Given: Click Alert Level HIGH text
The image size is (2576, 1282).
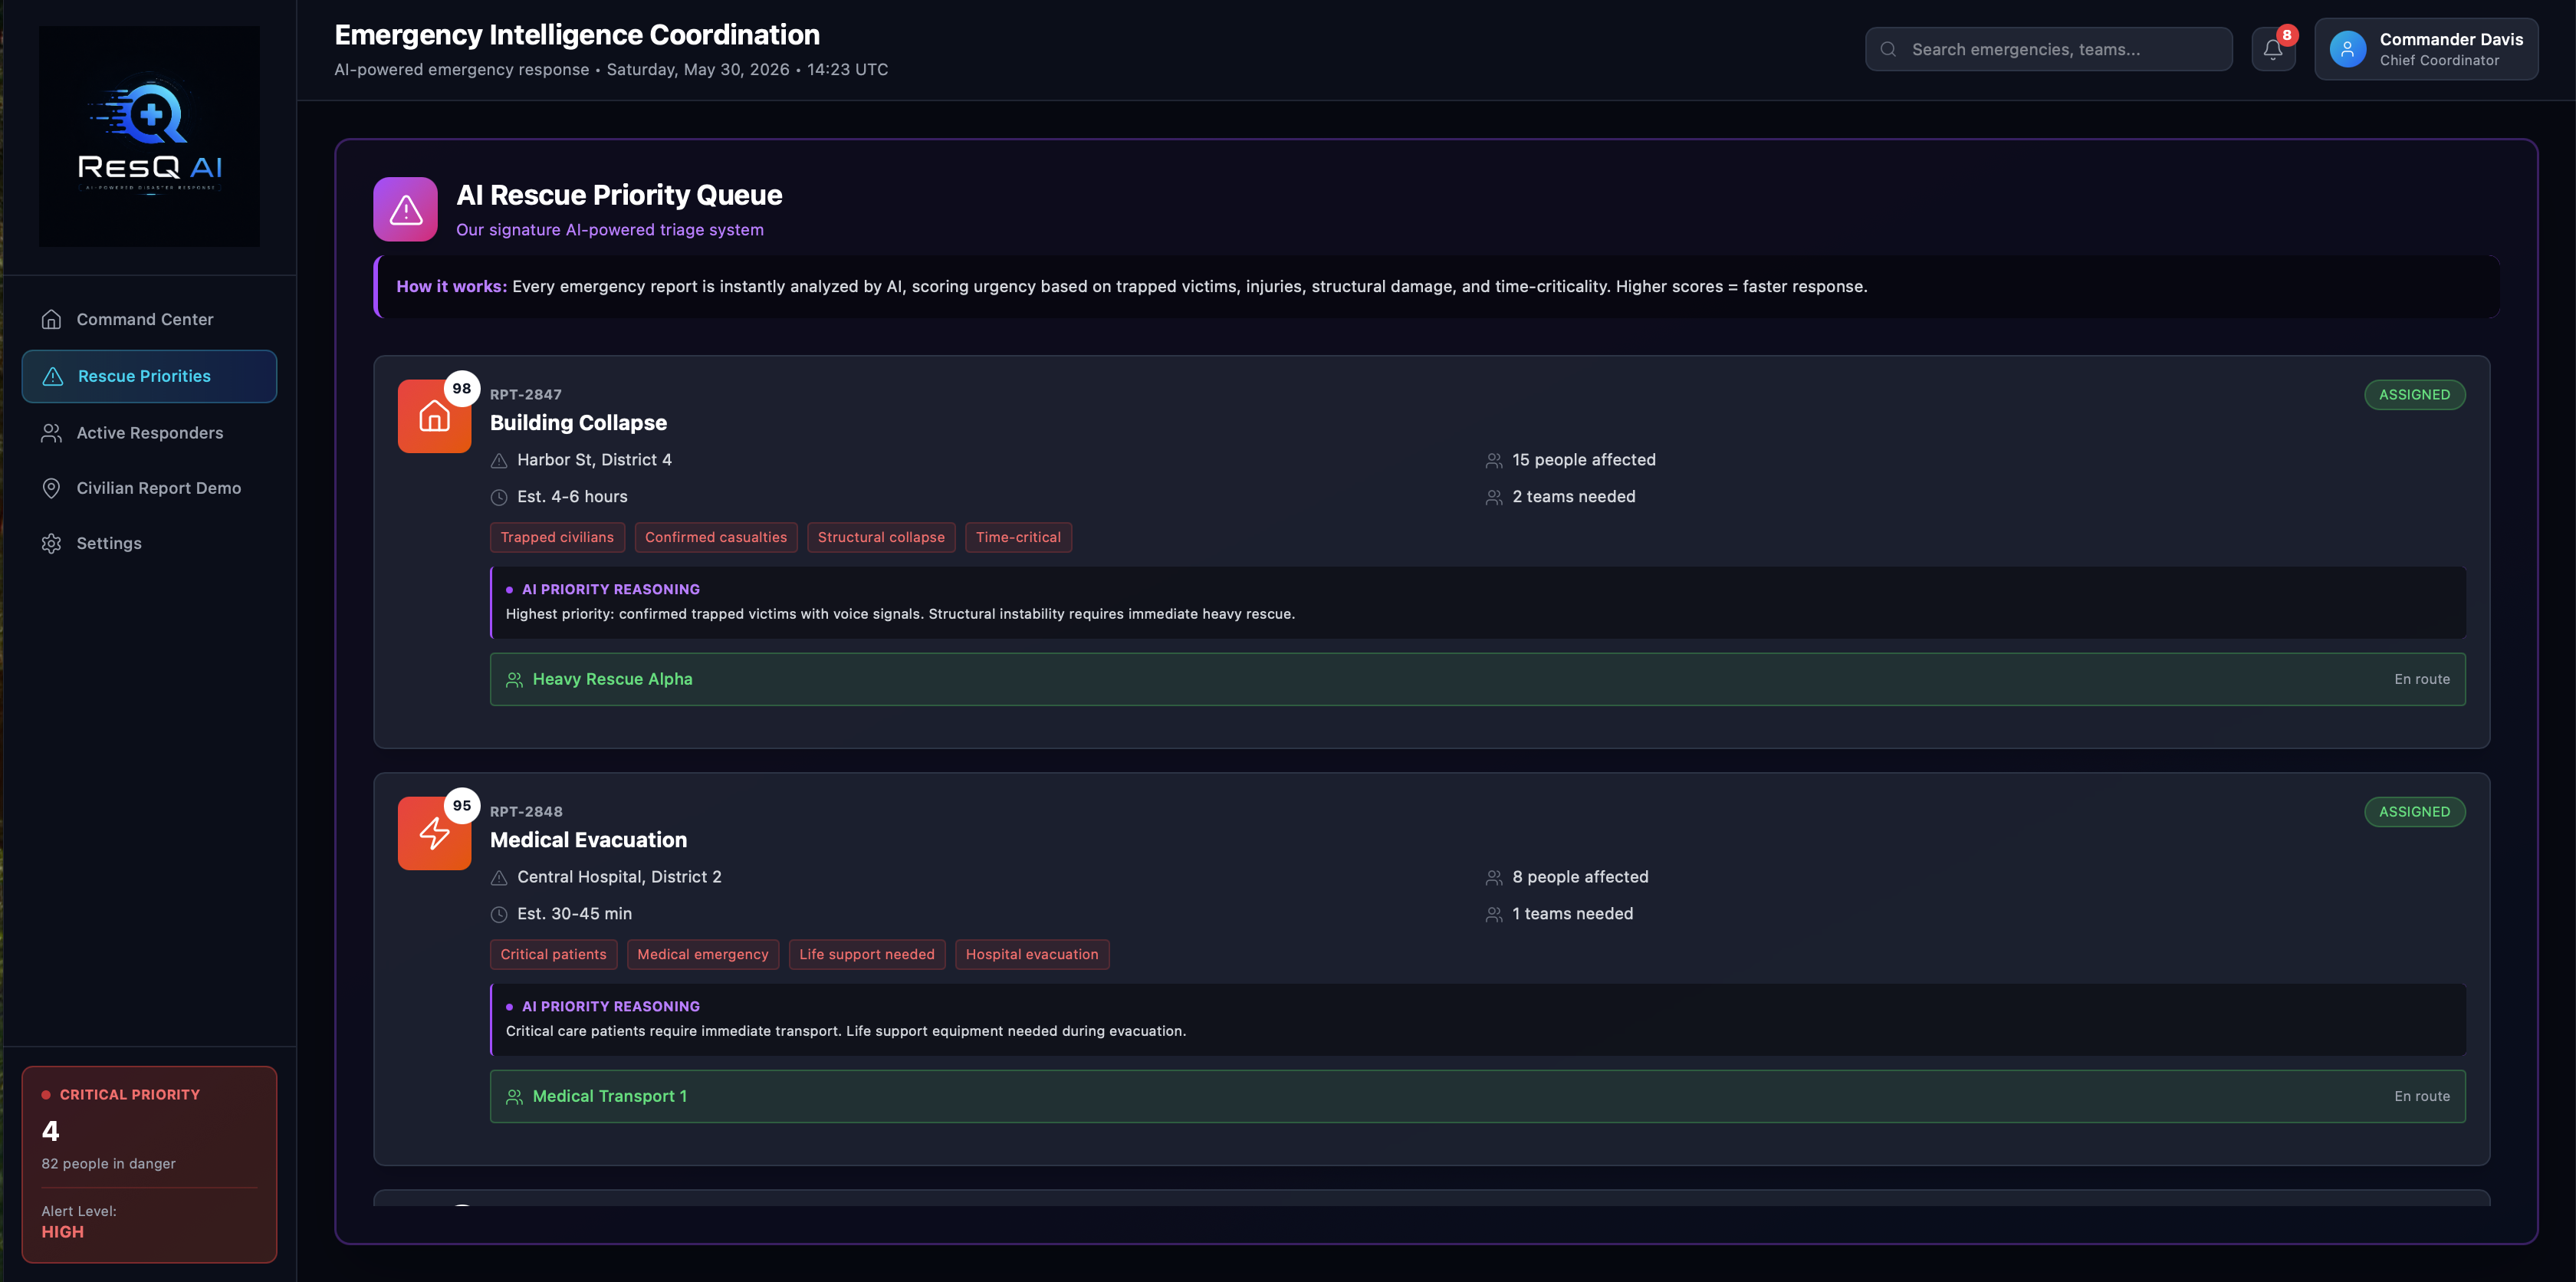Looking at the screenshot, I should point(63,1232).
